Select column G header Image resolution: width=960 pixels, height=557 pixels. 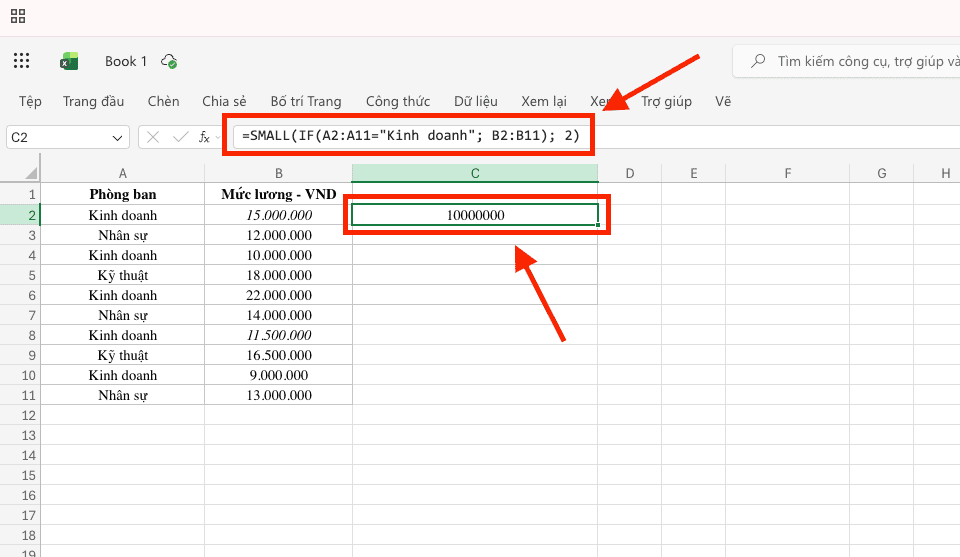click(882, 173)
